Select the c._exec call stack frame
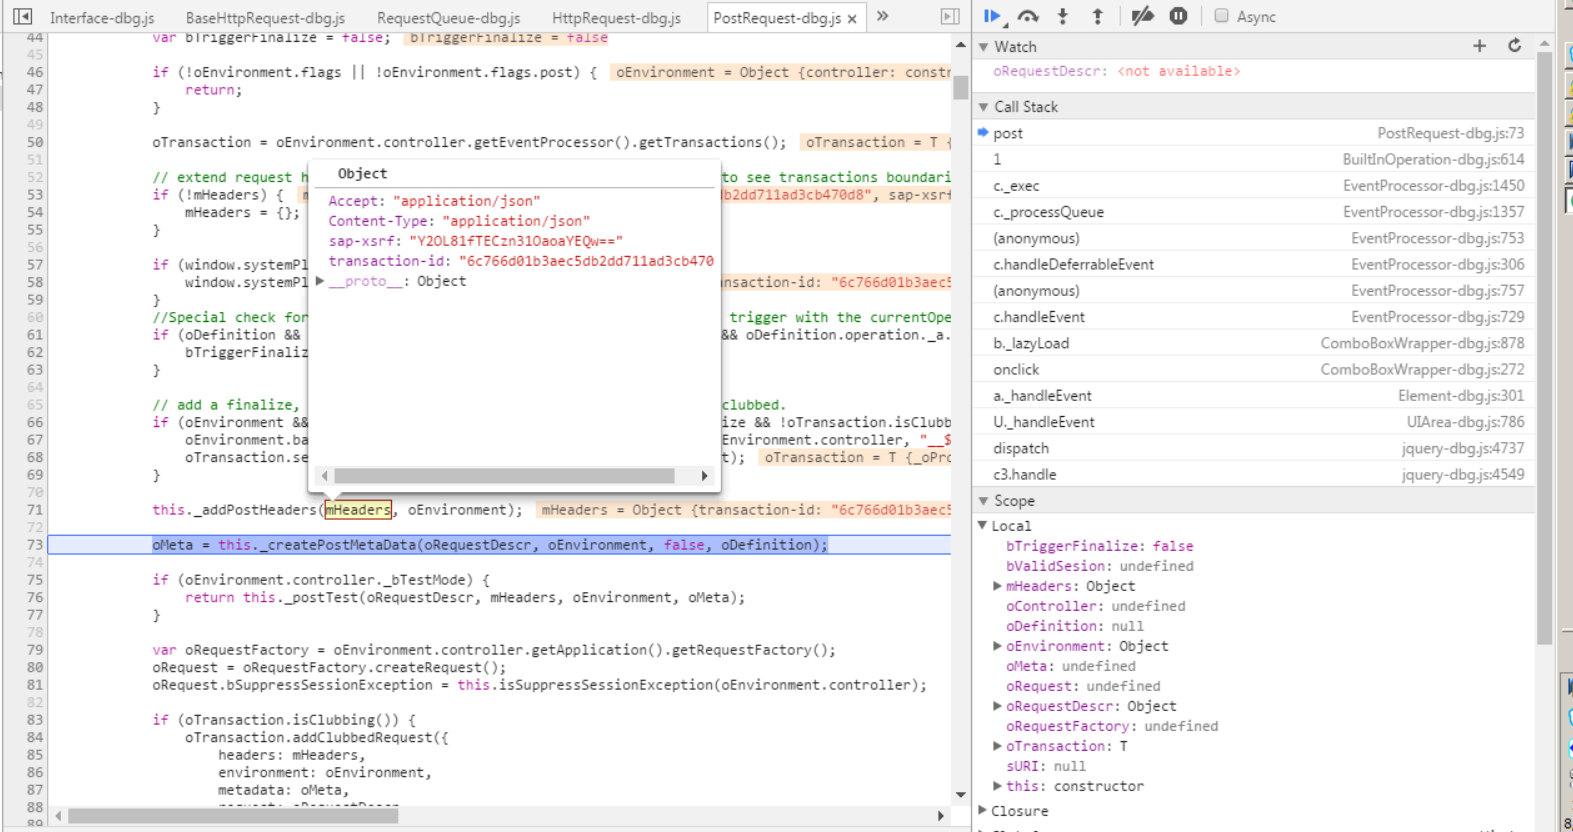This screenshot has height=832, width=1573. (x=1254, y=186)
